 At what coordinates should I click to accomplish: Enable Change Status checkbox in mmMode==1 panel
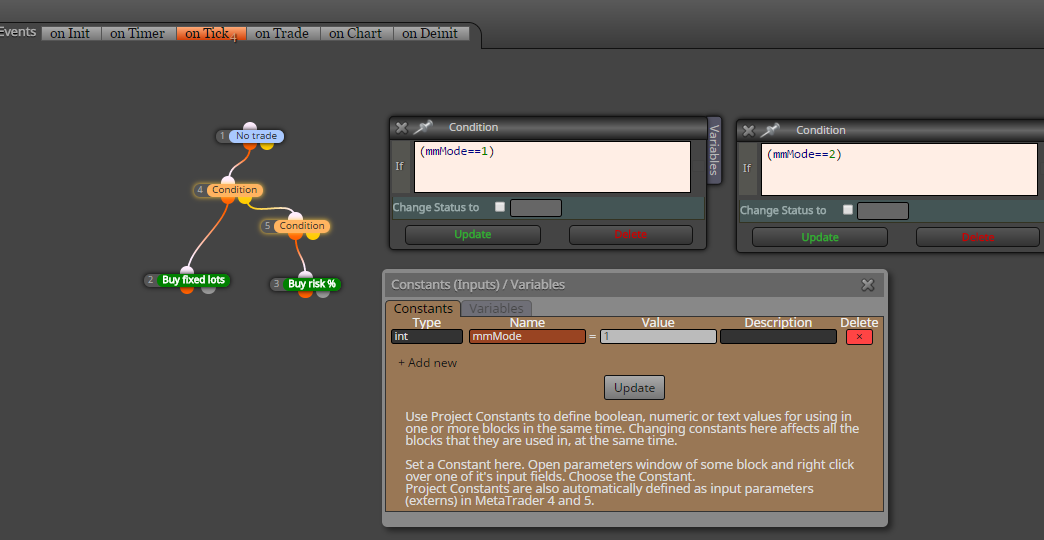coord(500,207)
